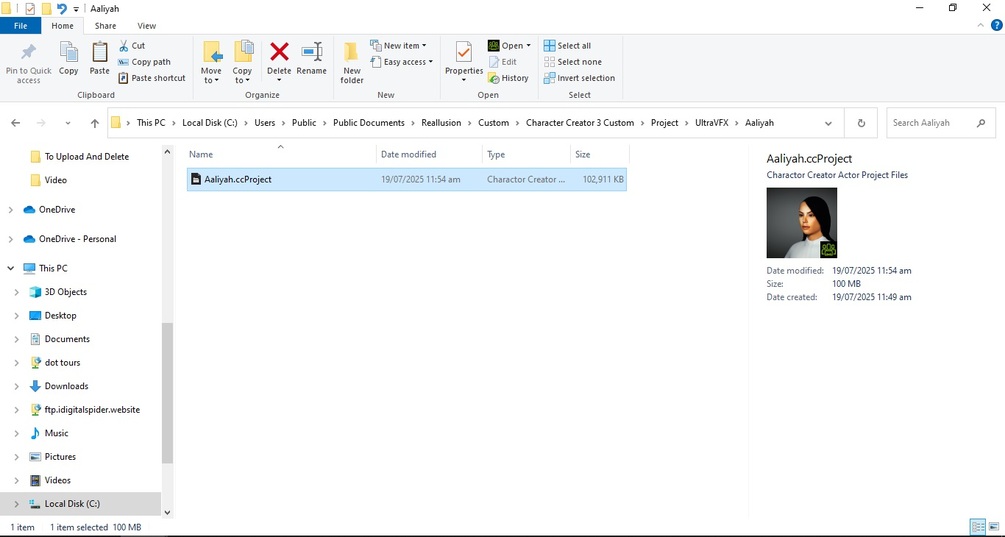Open the Easy access dropdown
Image resolution: width=1005 pixels, height=537 pixels.
tap(402, 62)
